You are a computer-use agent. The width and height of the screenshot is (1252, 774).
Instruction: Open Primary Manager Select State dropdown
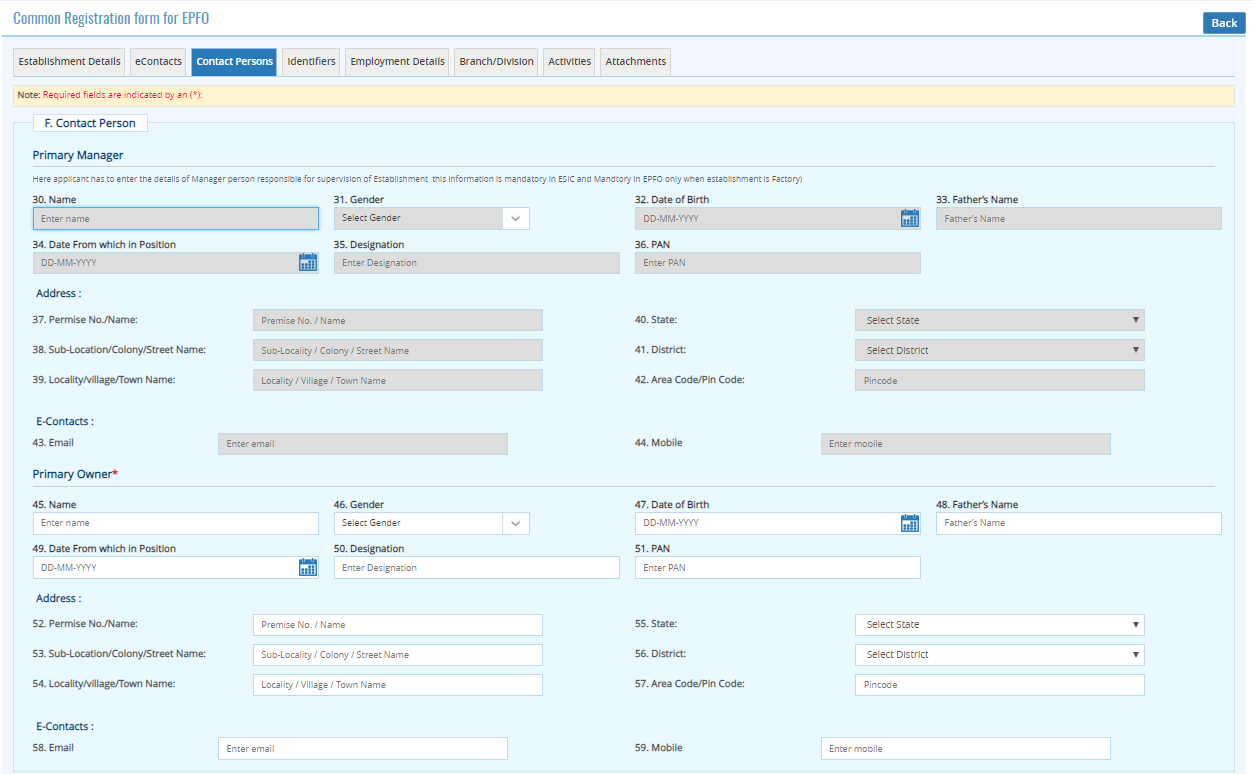point(999,321)
